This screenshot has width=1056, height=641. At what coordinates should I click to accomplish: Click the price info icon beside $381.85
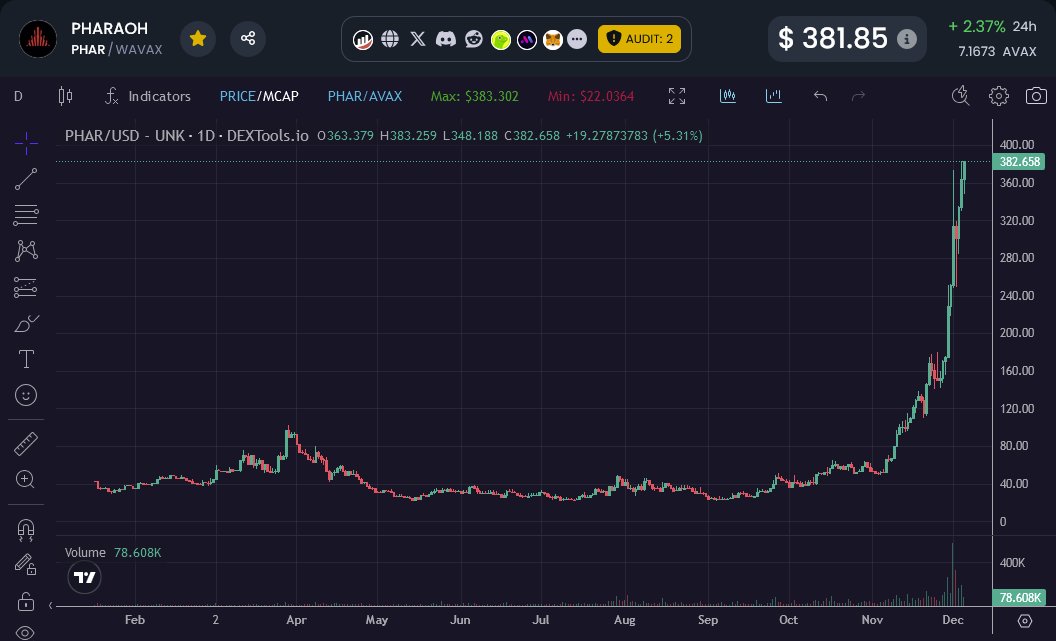(x=906, y=39)
